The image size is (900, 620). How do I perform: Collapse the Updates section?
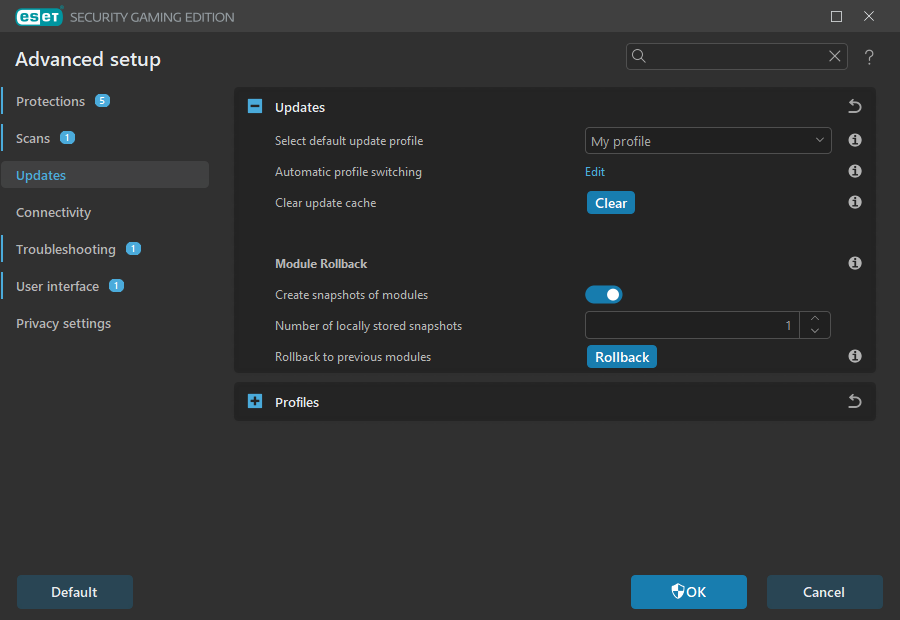255,106
